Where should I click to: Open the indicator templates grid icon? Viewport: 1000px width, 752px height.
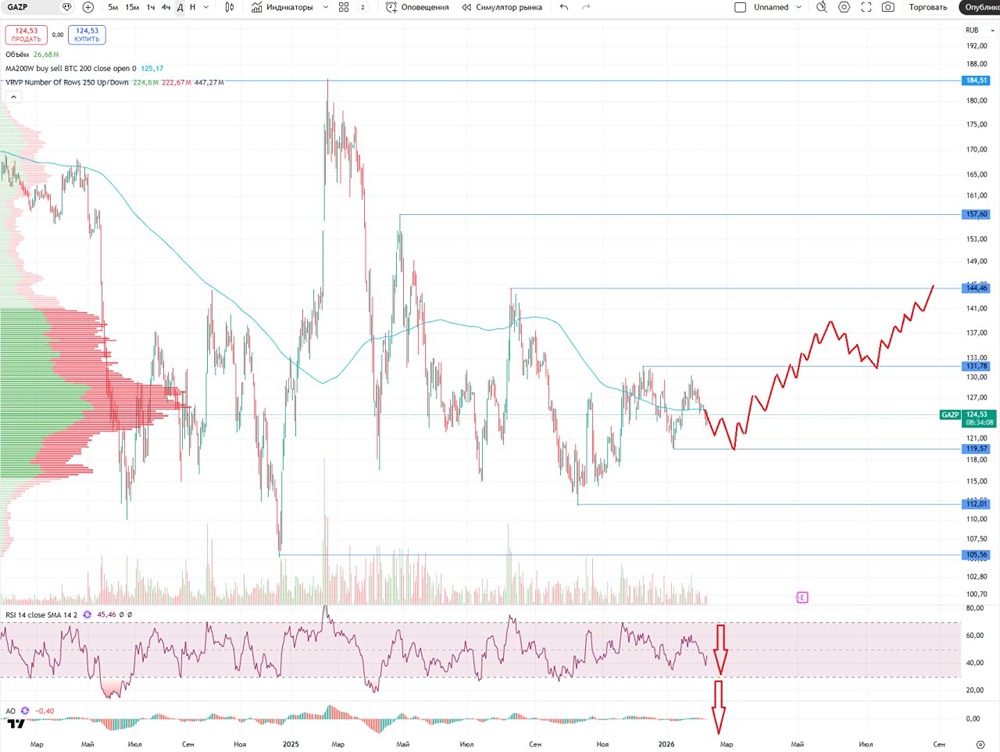tap(344, 8)
